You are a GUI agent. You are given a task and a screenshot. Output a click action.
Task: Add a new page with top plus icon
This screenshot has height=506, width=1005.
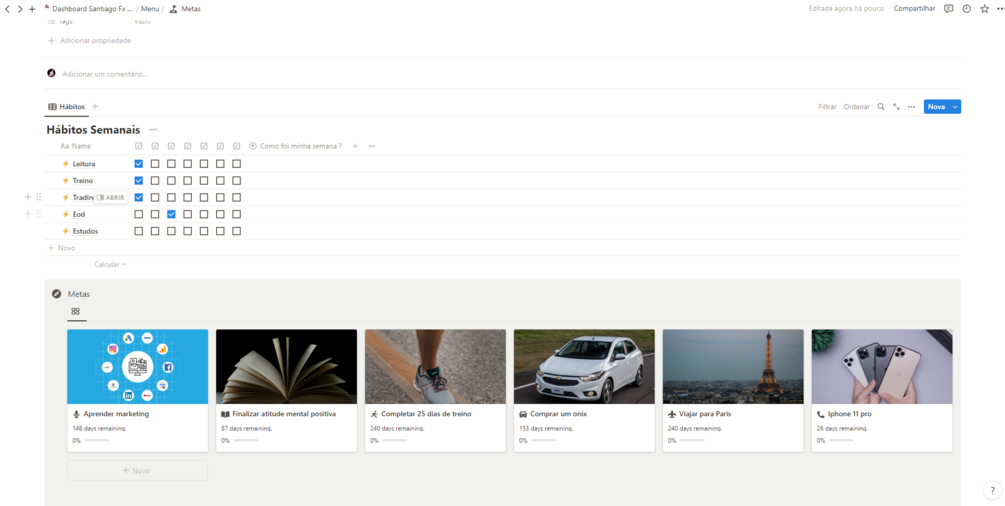tap(32, 9)
